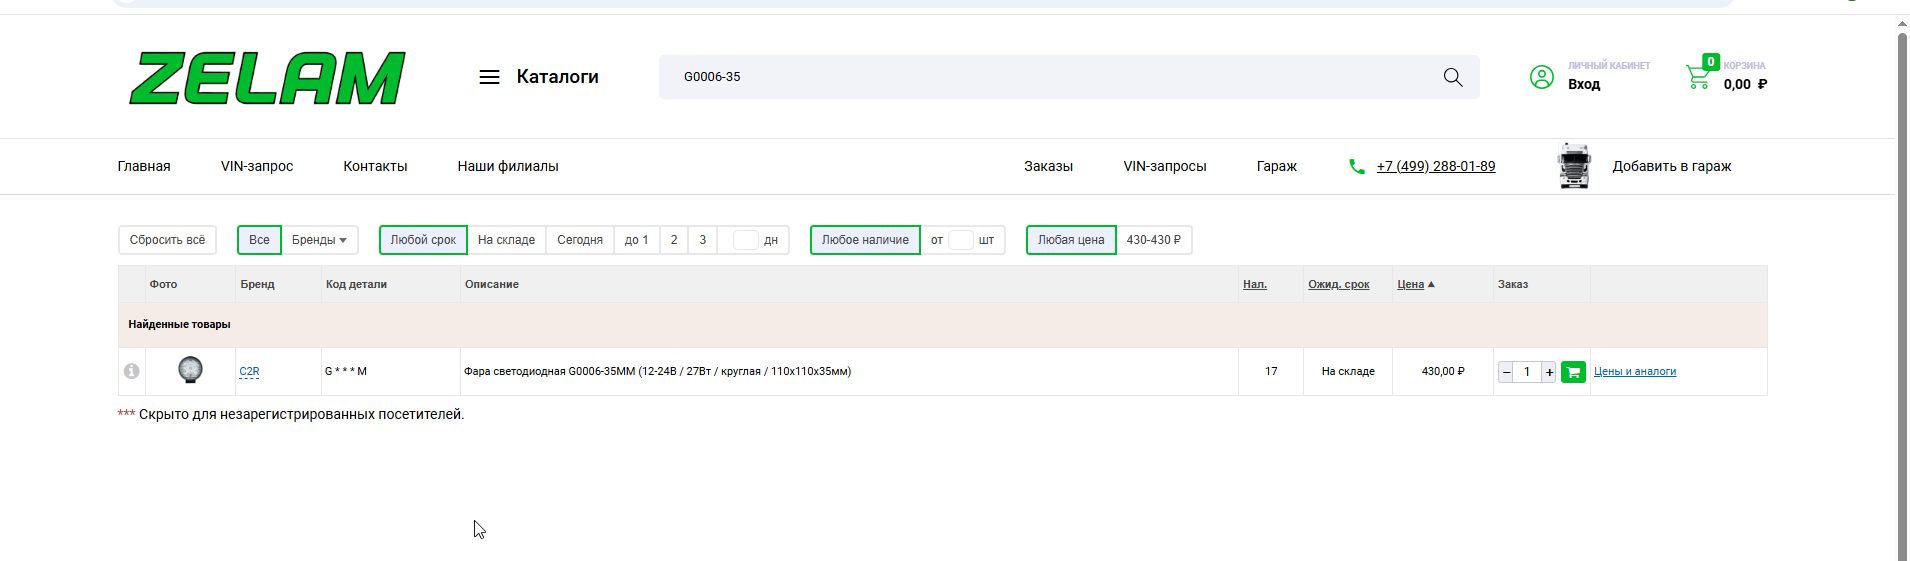
Task: Open Заказы section
Action: click(1048, 167)
